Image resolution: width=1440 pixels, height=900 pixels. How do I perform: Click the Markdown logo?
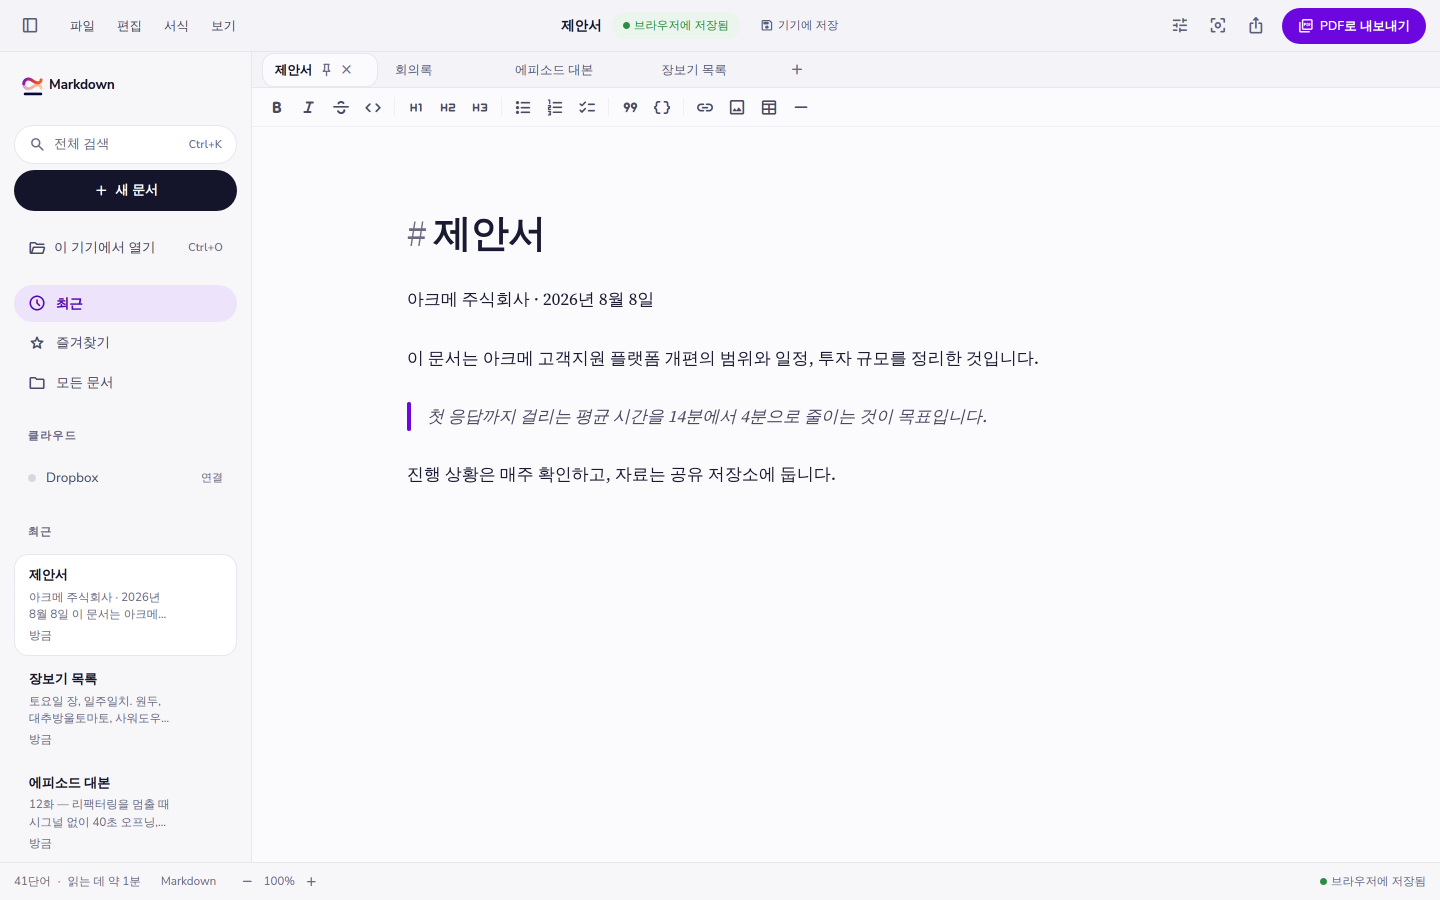68,85
